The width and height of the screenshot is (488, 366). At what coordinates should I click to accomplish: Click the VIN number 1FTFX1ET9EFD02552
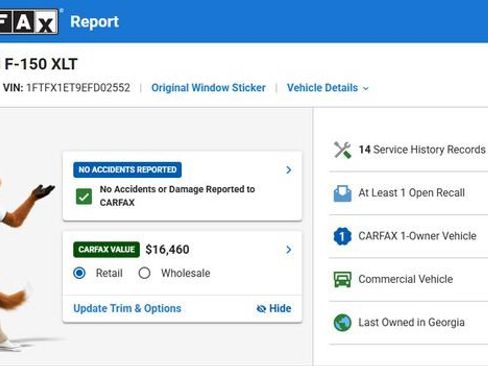78,88
